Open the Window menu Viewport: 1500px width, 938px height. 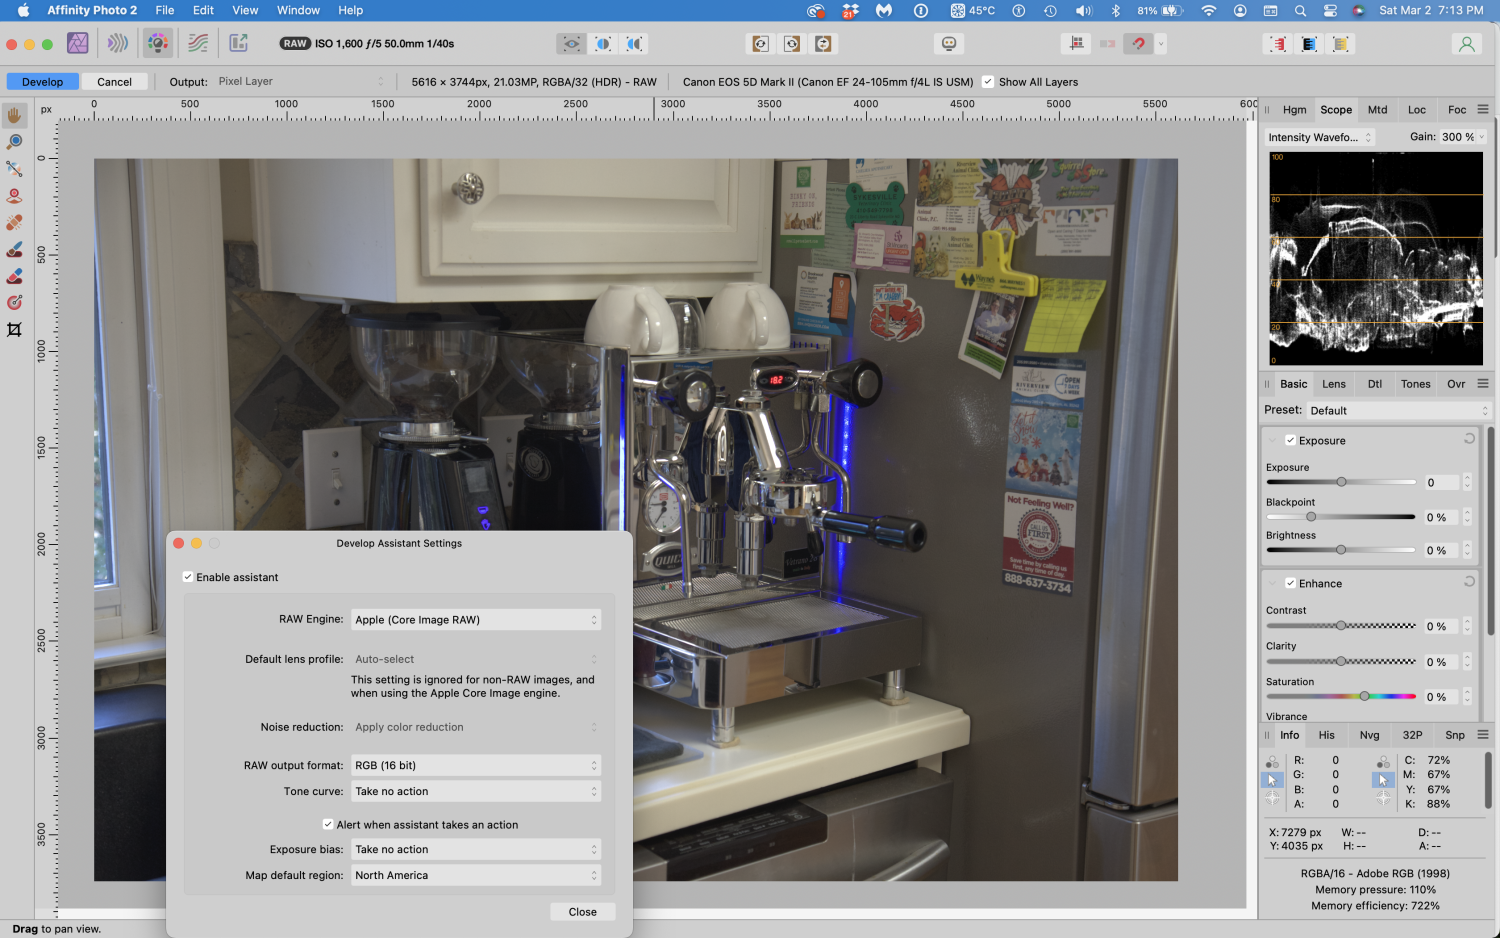(x=298, y=10)
